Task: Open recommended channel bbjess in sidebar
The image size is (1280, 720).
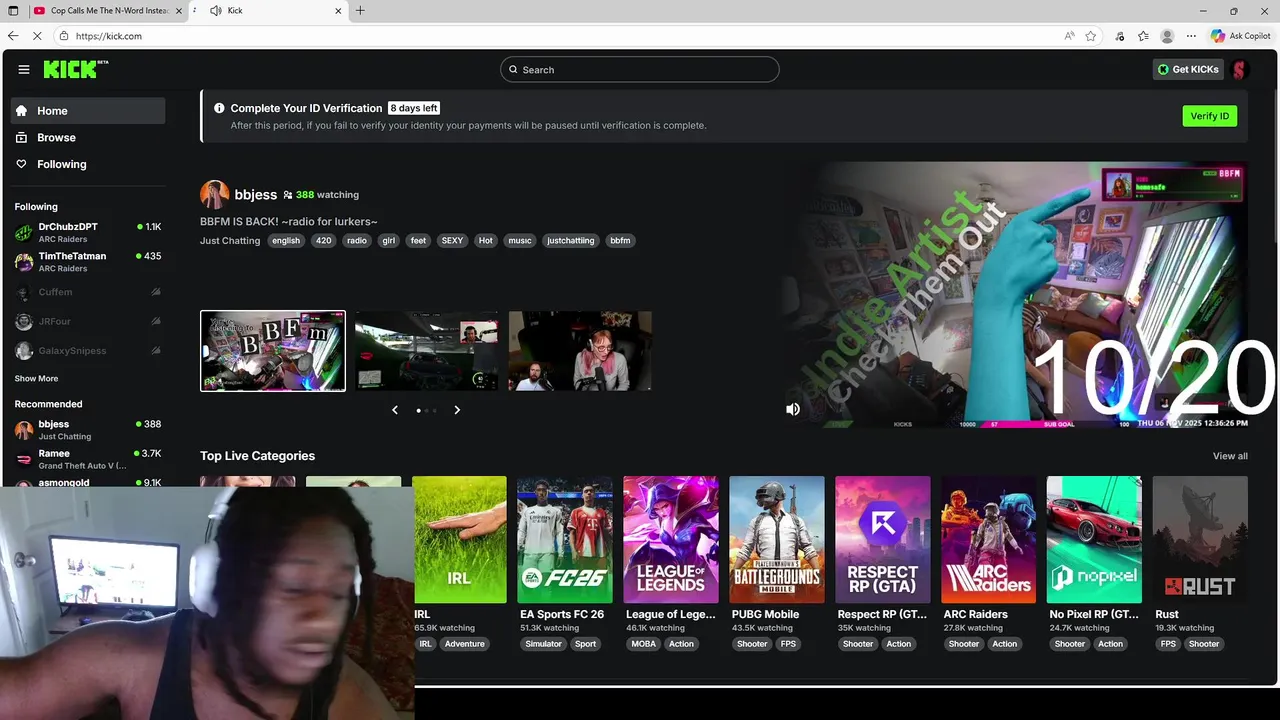Action: (88, 430)
